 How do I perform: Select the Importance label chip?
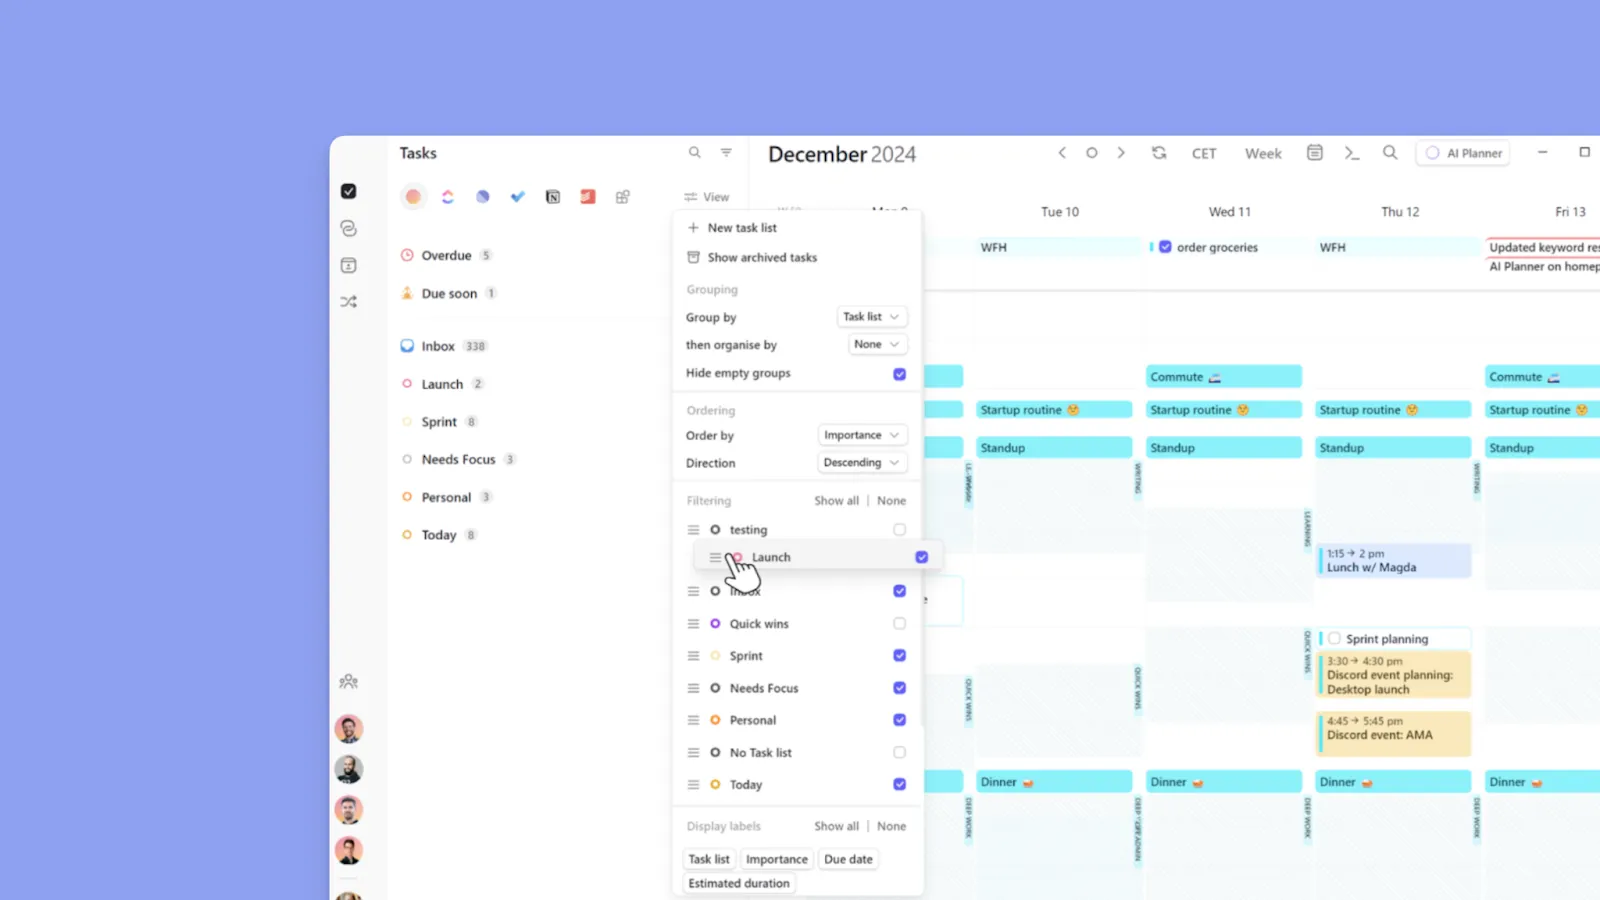tap(776, 858)
